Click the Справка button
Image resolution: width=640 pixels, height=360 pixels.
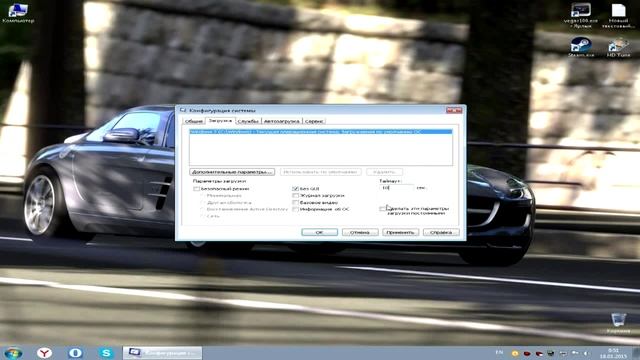point(441,232)
